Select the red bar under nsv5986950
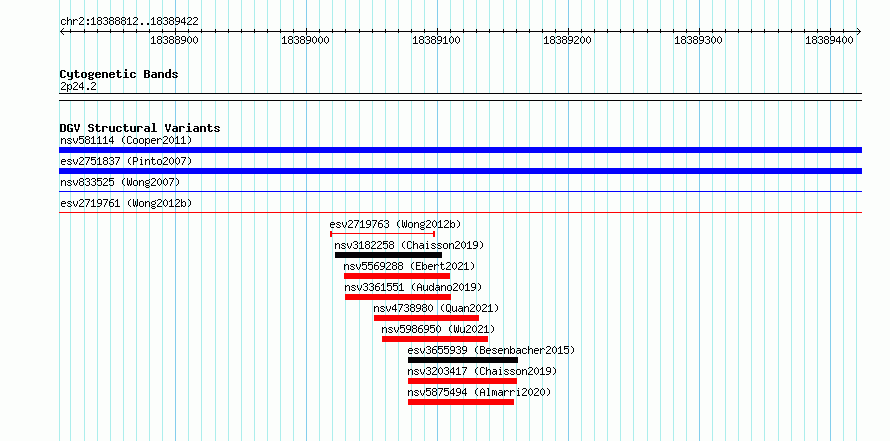 click(x=435, y=339)
